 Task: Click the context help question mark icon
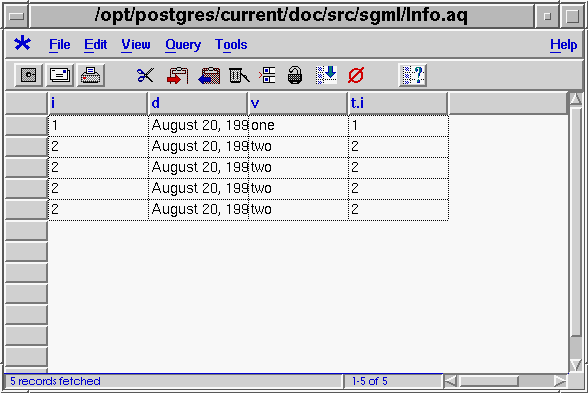pos(412,75)
